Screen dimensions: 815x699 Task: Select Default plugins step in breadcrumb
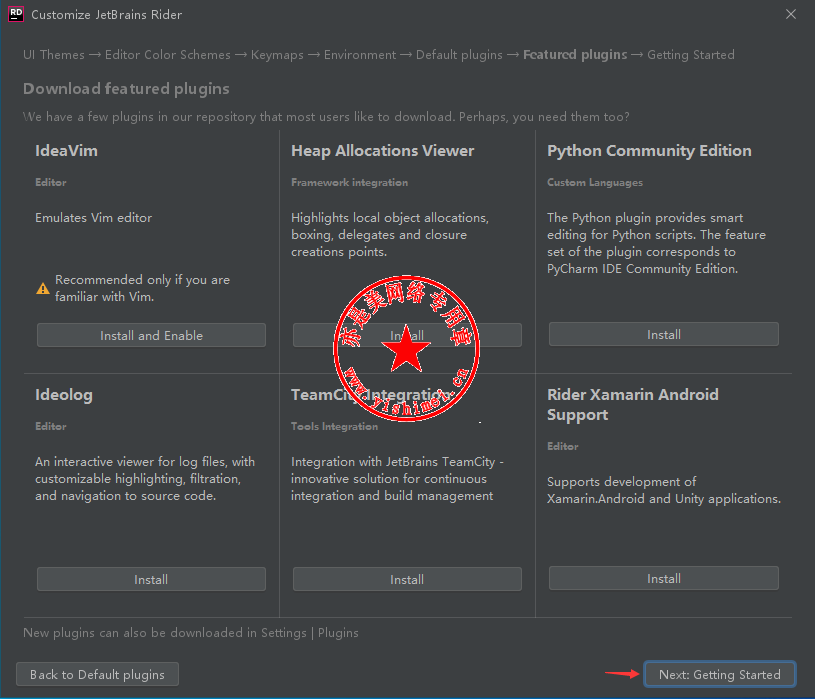click(x=459, y=55)
